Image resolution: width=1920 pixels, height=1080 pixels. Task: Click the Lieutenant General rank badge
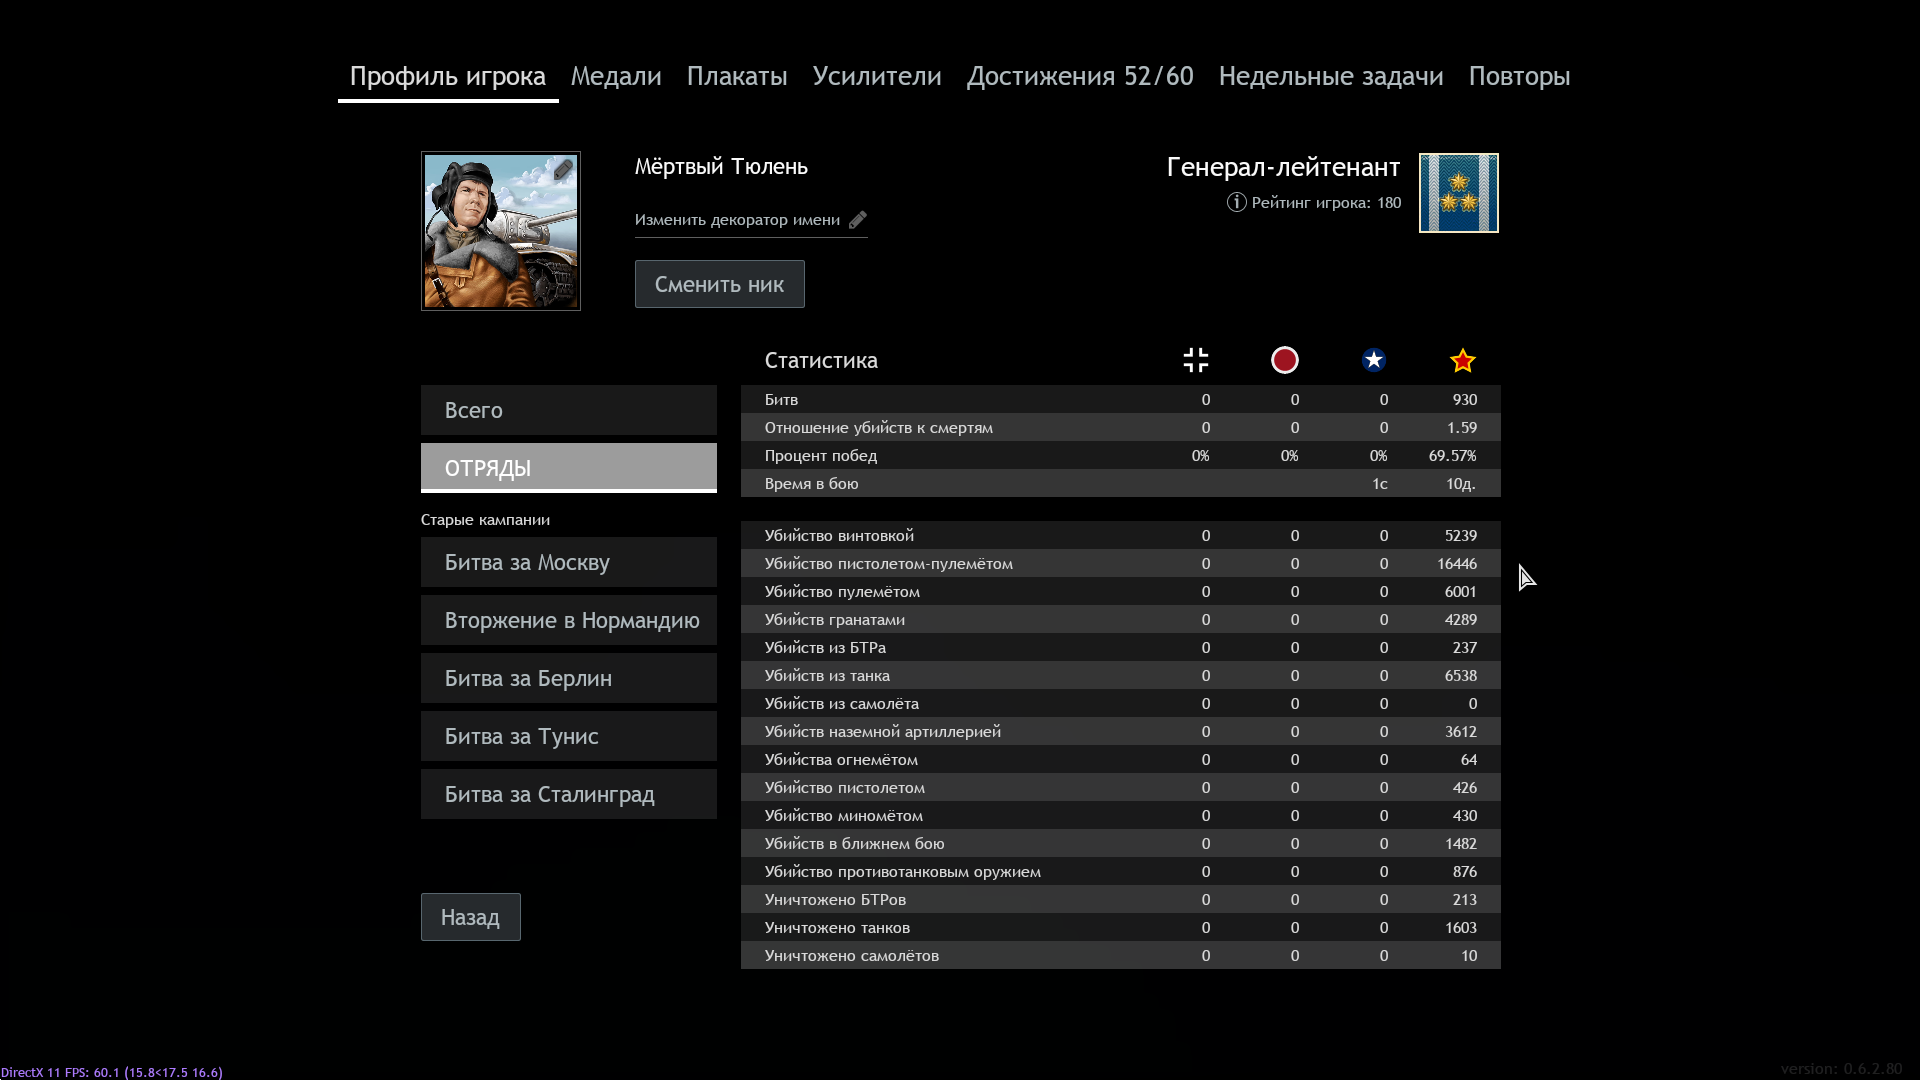pos(1458,193)
